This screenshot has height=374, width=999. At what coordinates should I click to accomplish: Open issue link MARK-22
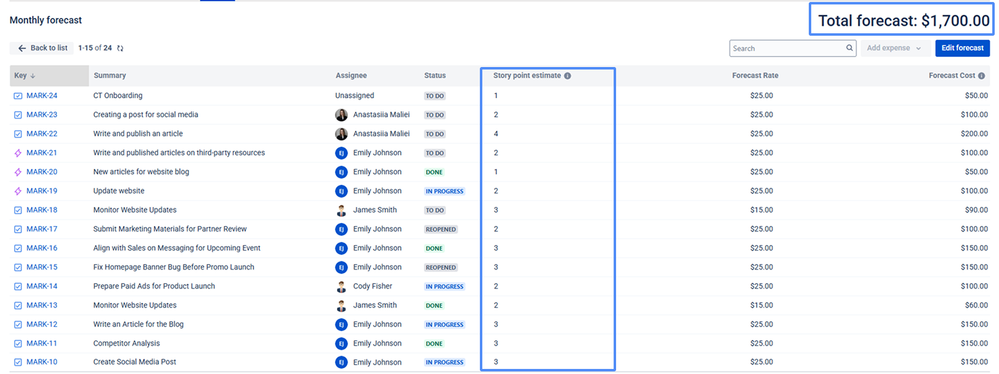(x=42, y=134)
